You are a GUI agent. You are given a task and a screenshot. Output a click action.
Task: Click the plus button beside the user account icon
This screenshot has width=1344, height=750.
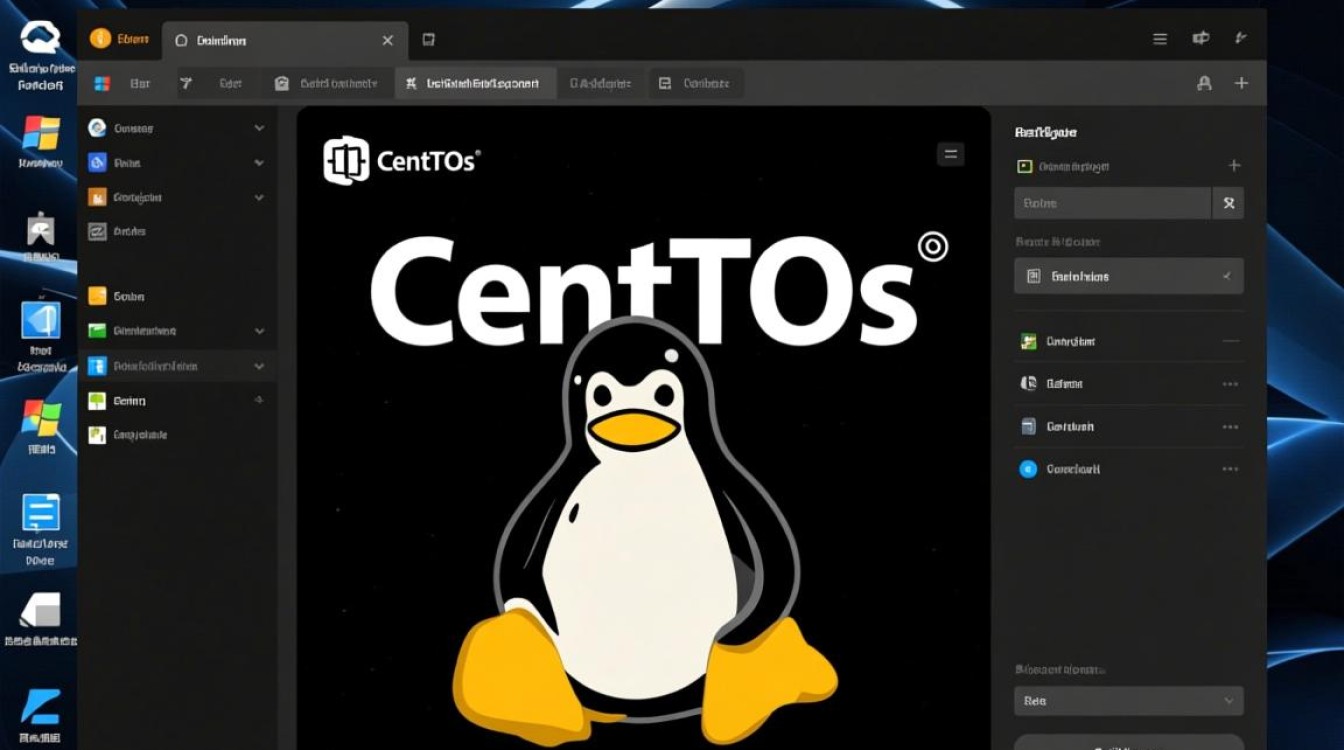click(x=1241, y=84)
